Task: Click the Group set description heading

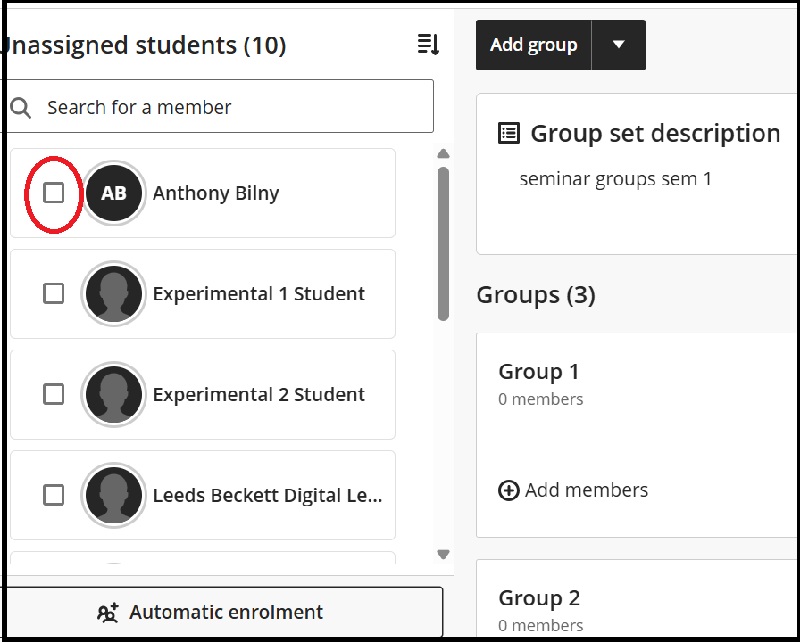Action: click(x=655, y=134)
